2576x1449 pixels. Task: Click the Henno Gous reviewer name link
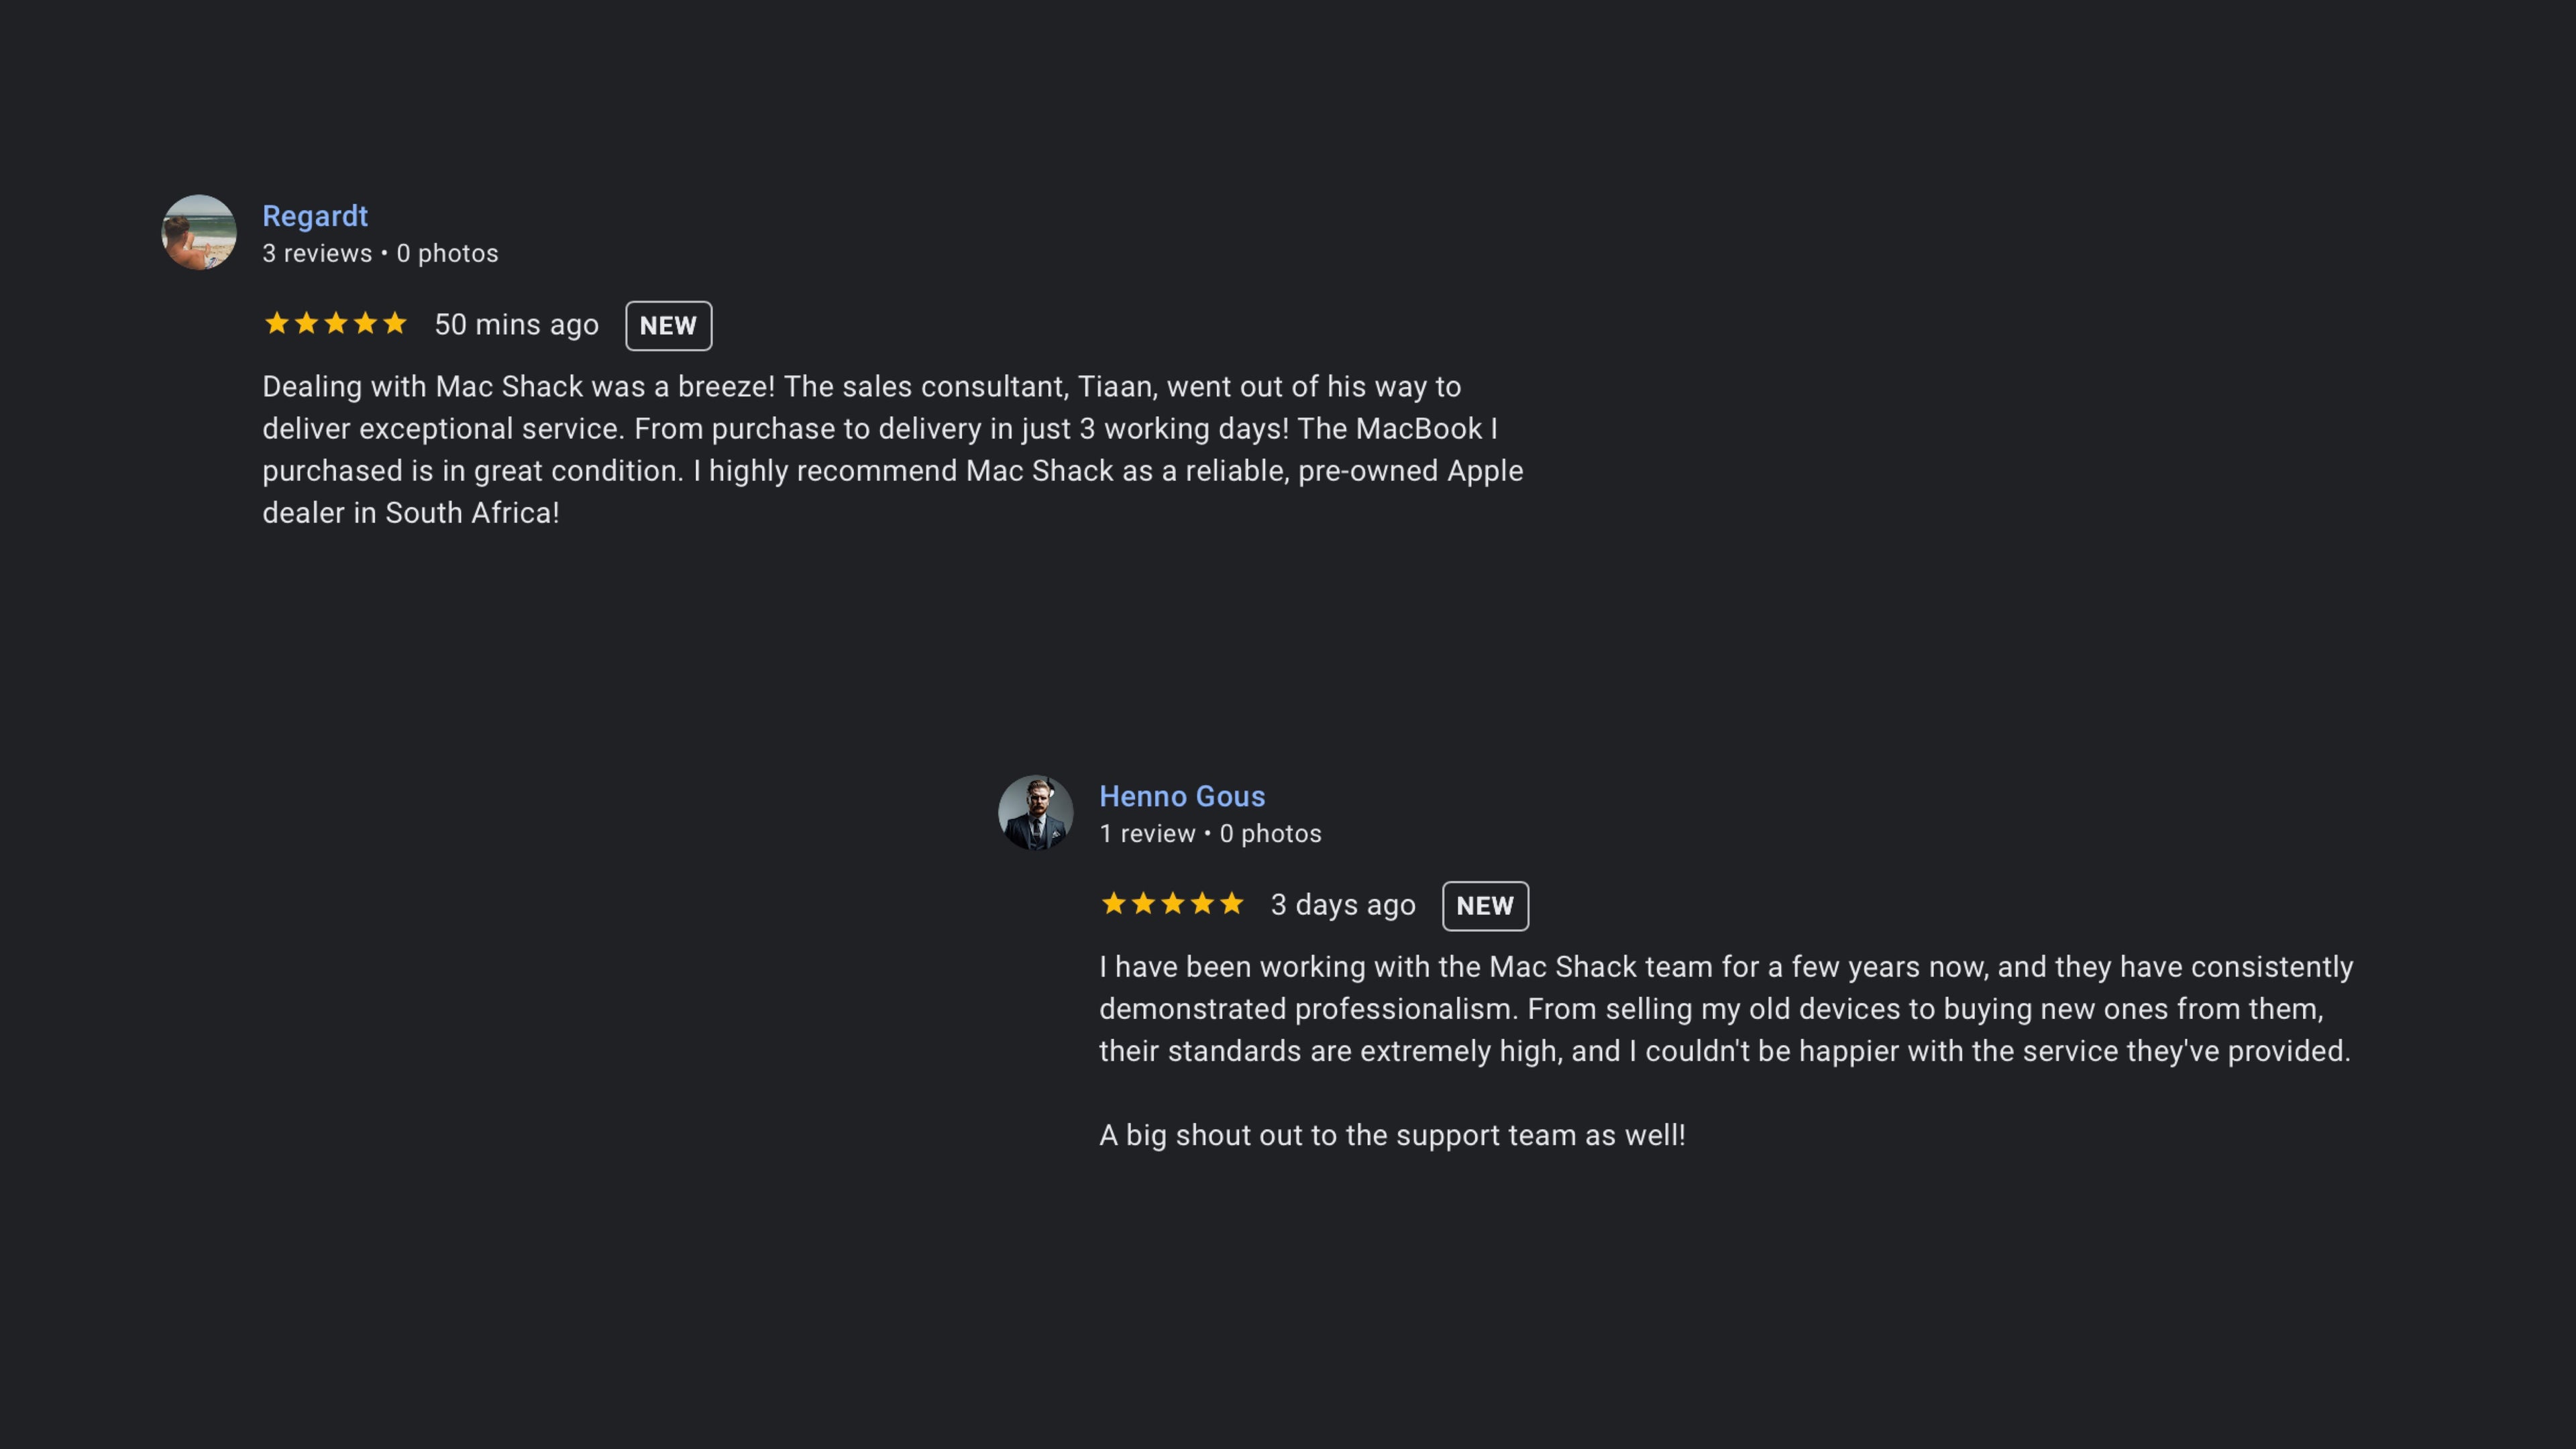[1182, 796]
